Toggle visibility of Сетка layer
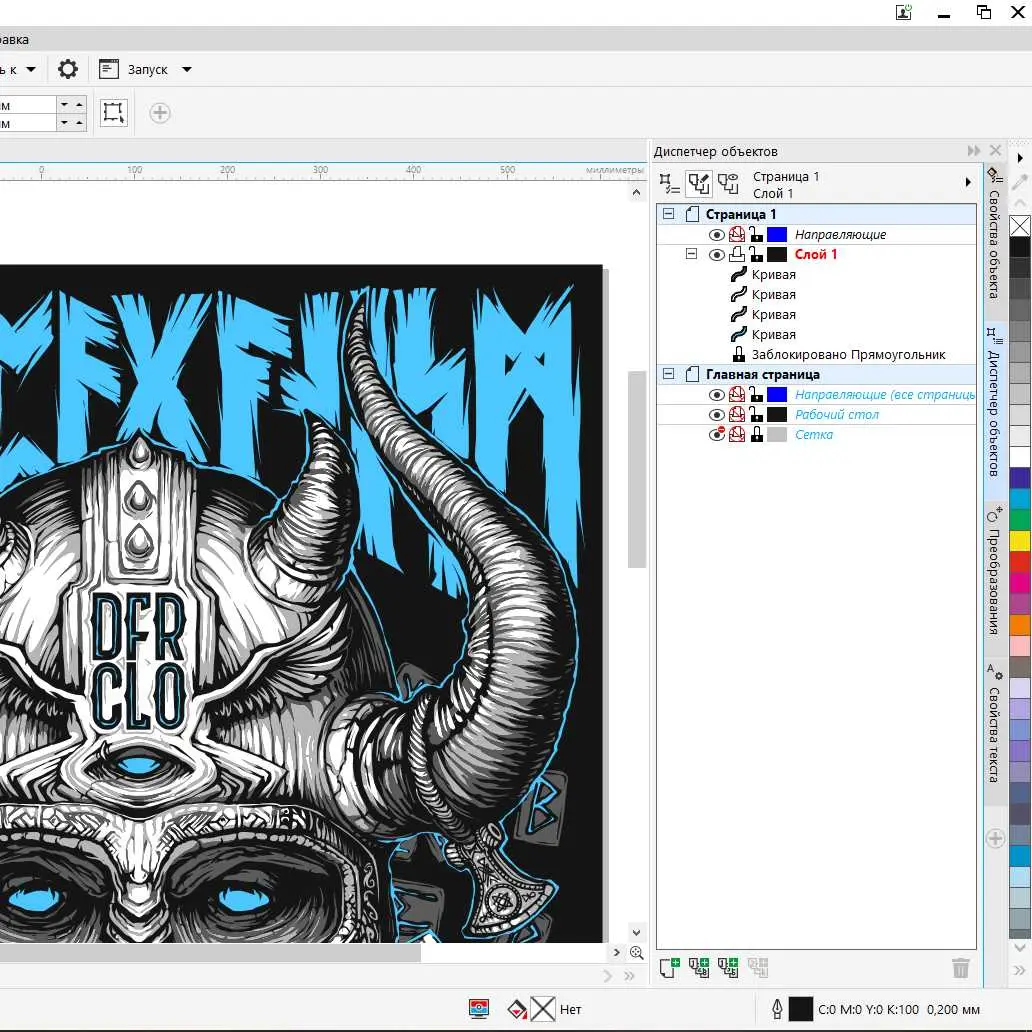Screen dimensions: 1032x1032 pyautogui.click(x=716, y=435)
